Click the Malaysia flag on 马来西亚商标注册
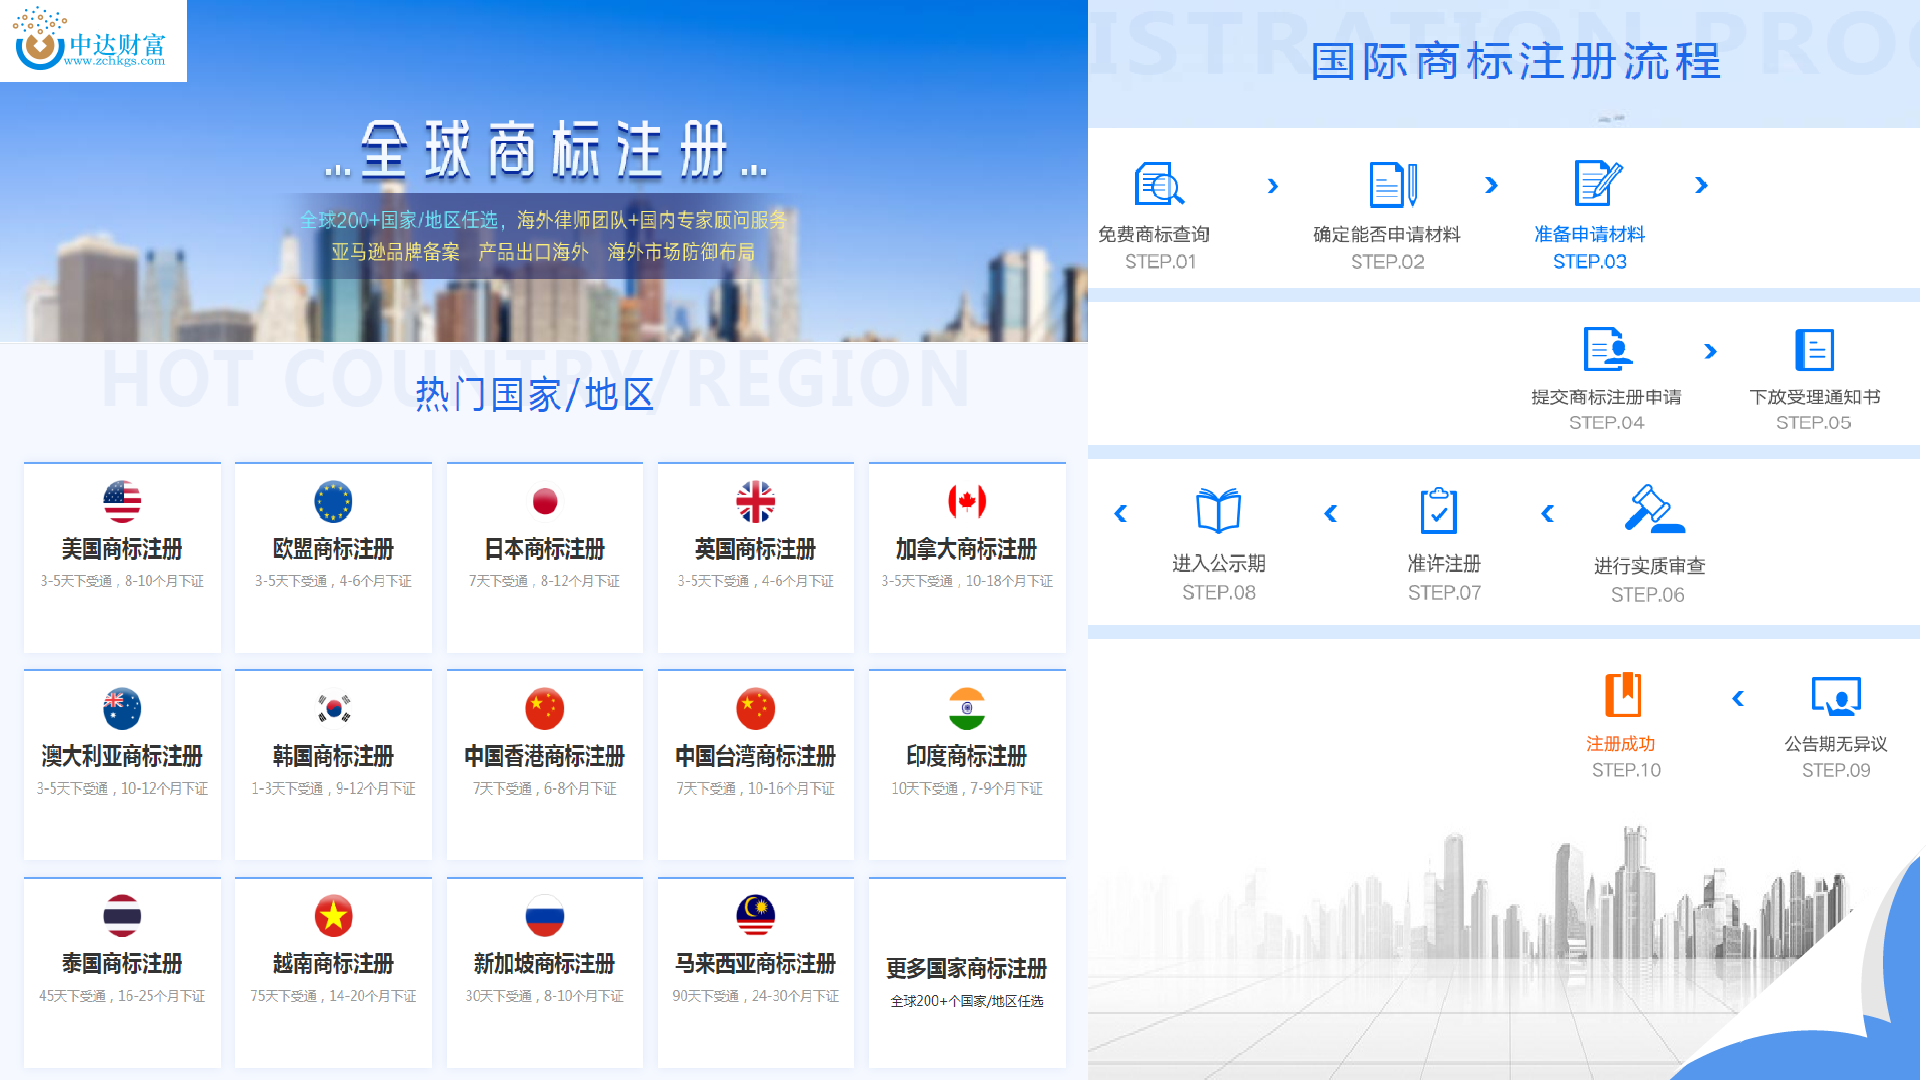 [755, 915]
